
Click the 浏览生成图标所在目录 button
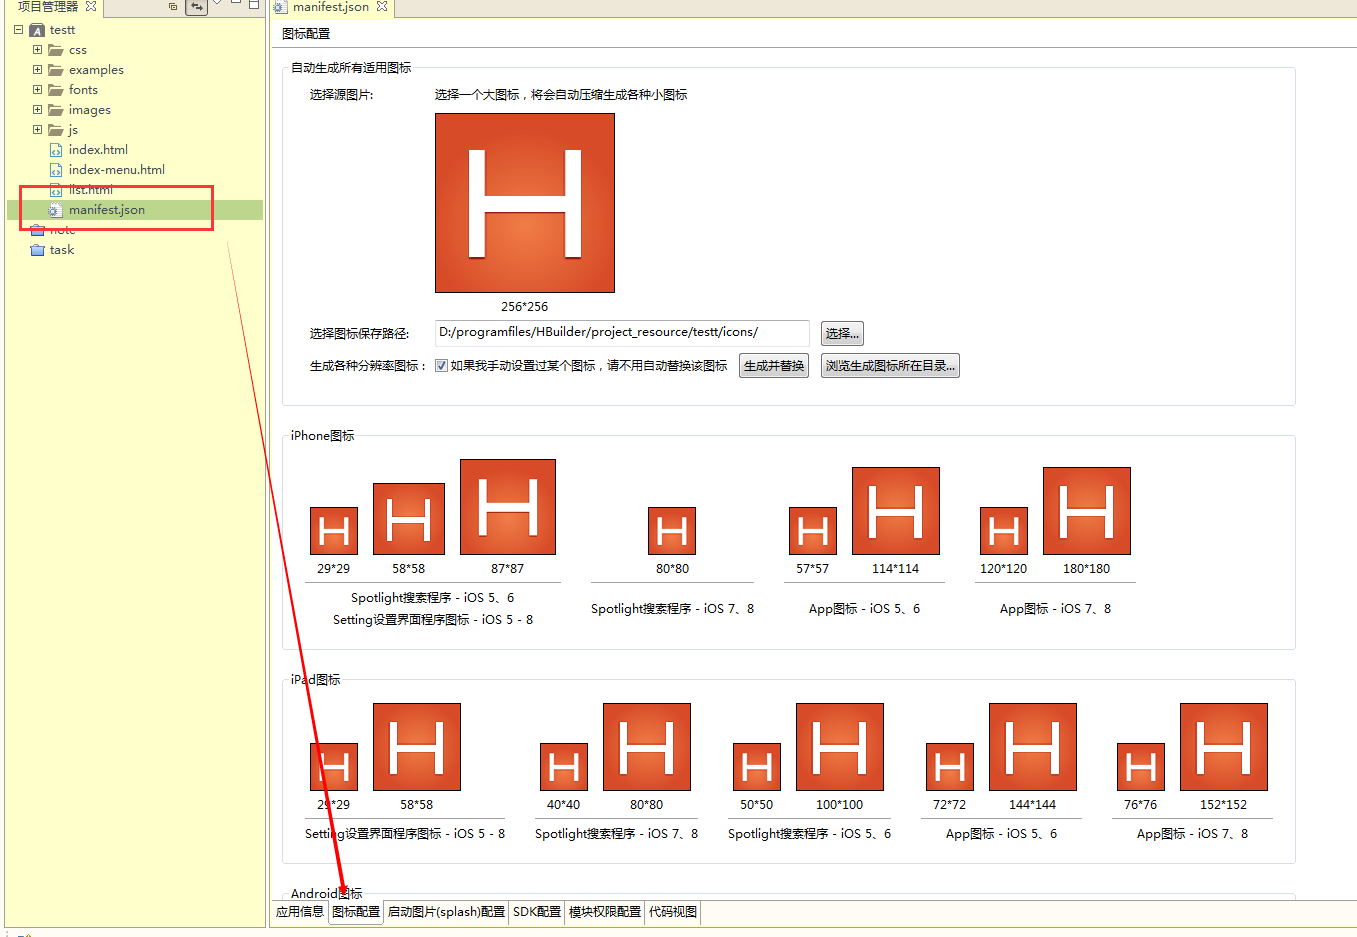click(x=889, y=365)
